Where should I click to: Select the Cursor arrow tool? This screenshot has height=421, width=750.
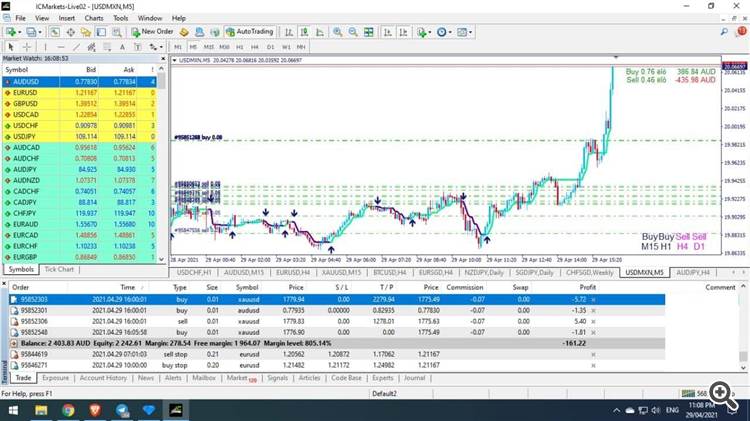[x=11, y=47]
